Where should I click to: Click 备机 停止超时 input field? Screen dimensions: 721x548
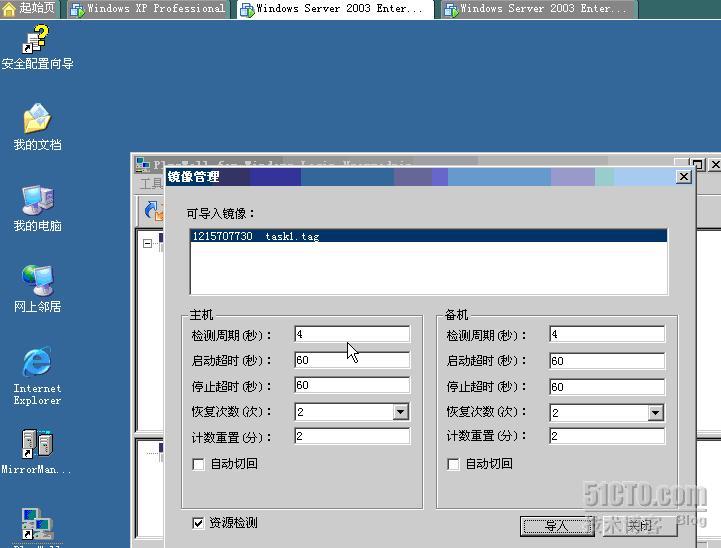(607, 387)
